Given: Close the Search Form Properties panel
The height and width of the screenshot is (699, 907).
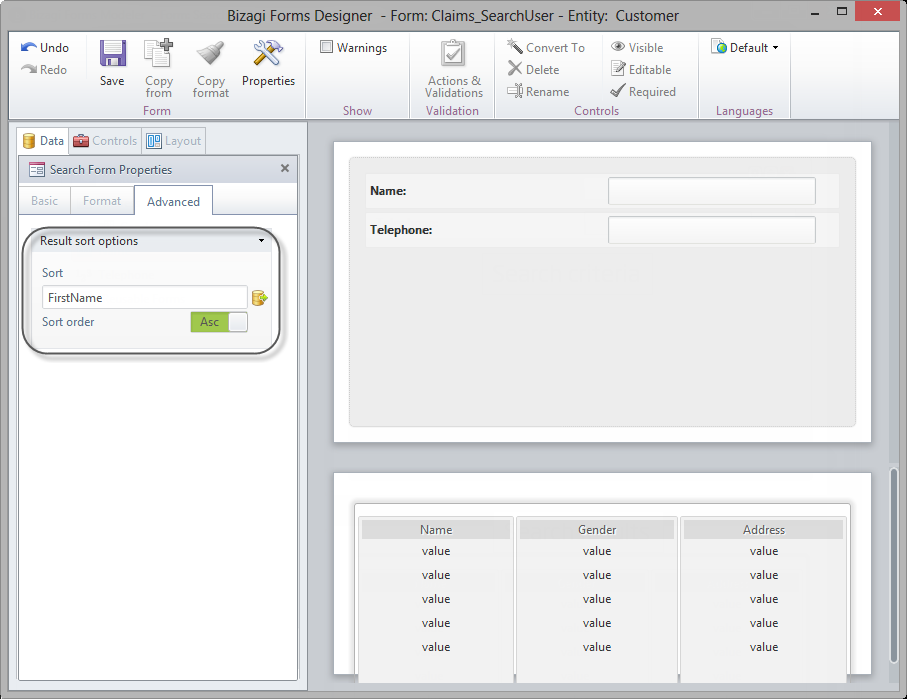Looking at the screenshot, I should 285,168.
